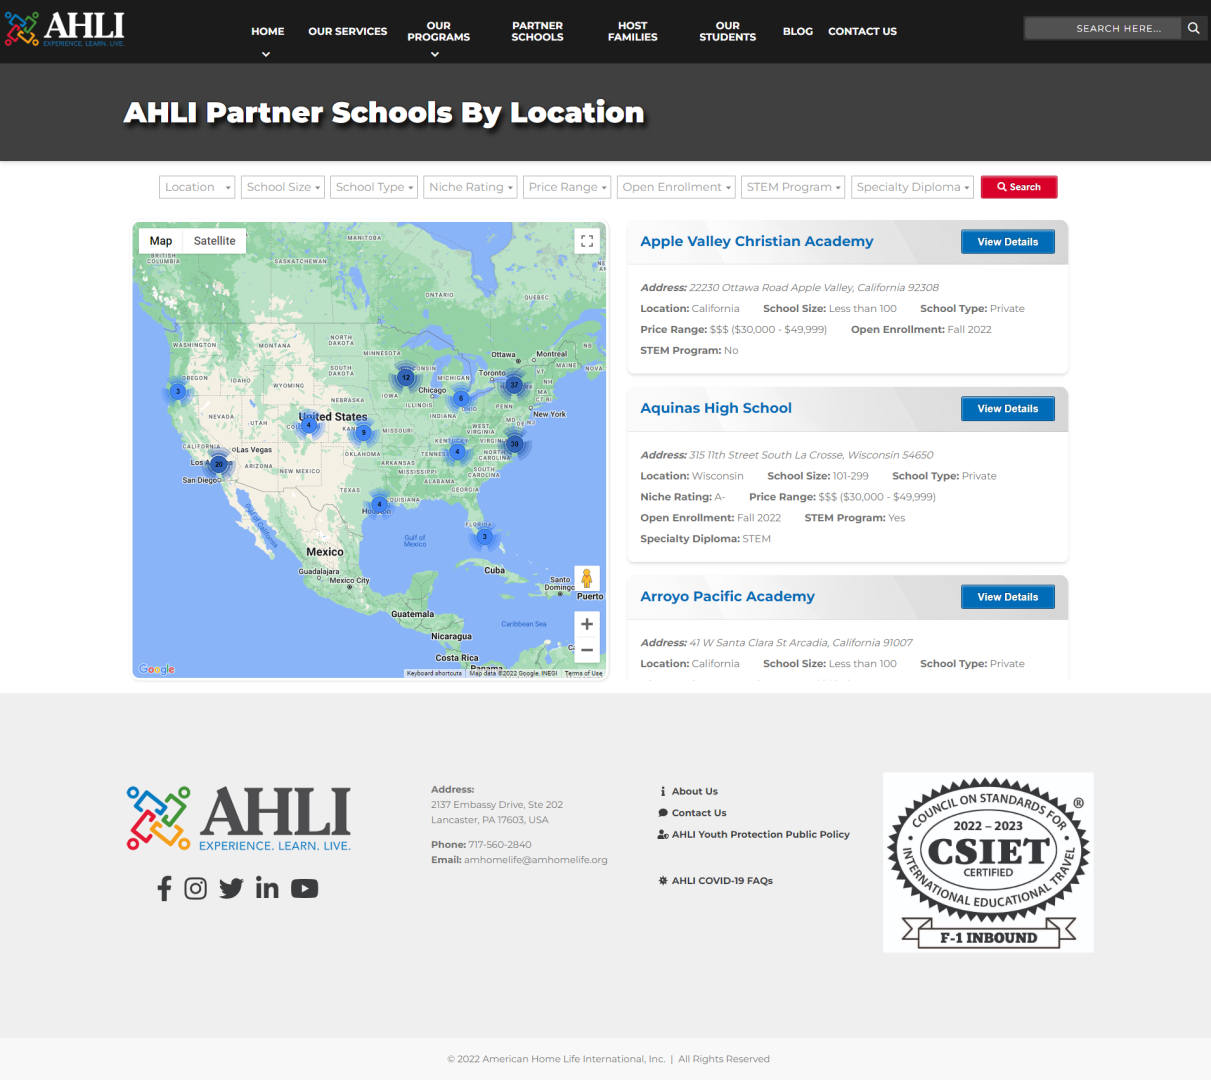Image resolution: width=1211 pixels, height=1080 pixels.
Task: Open the 37-school cluster near Toronto
Action: 514,384
